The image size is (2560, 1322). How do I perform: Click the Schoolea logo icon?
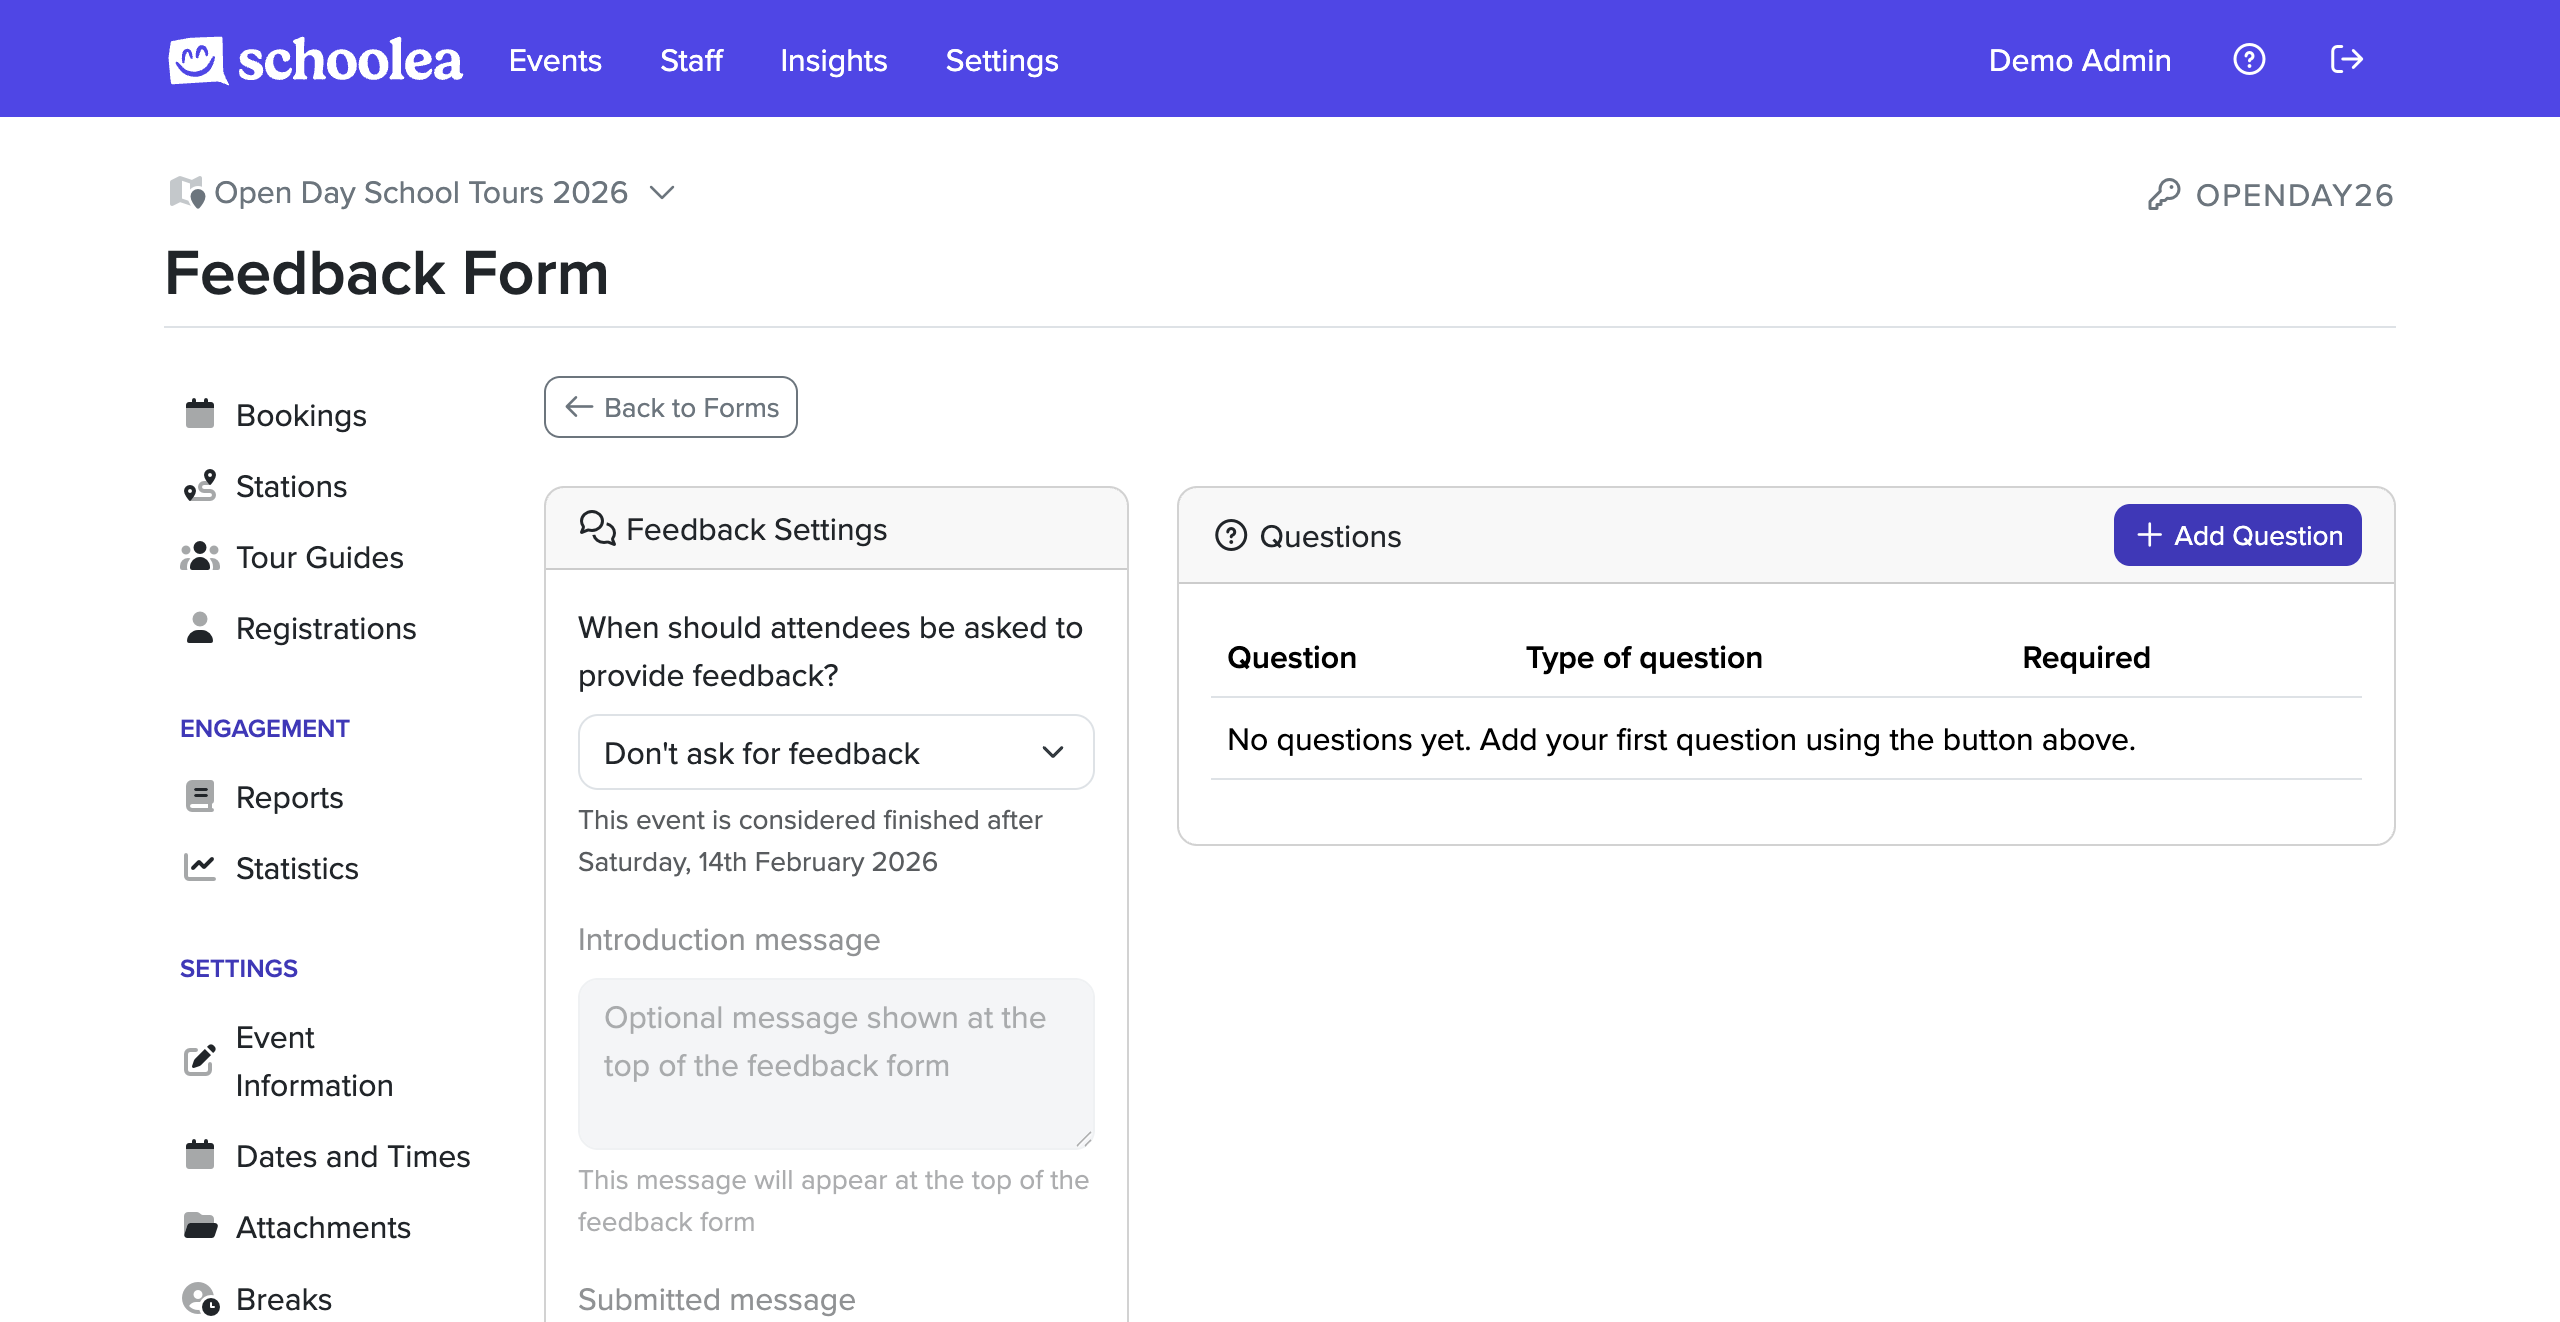click(195, 59)
